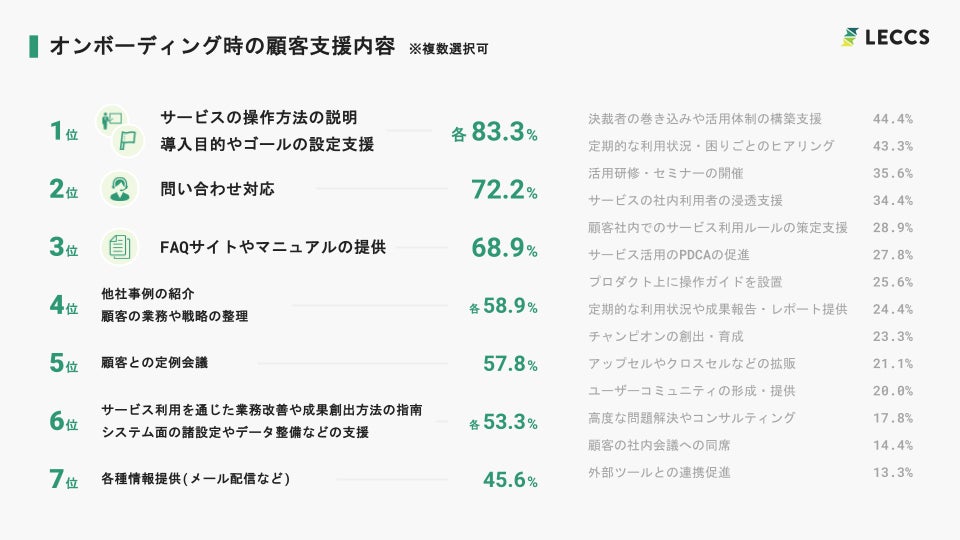Screen dimensions: 960x540
Task: Select the 顧客との定例会議 row label
Action: (x=154, y=362)
